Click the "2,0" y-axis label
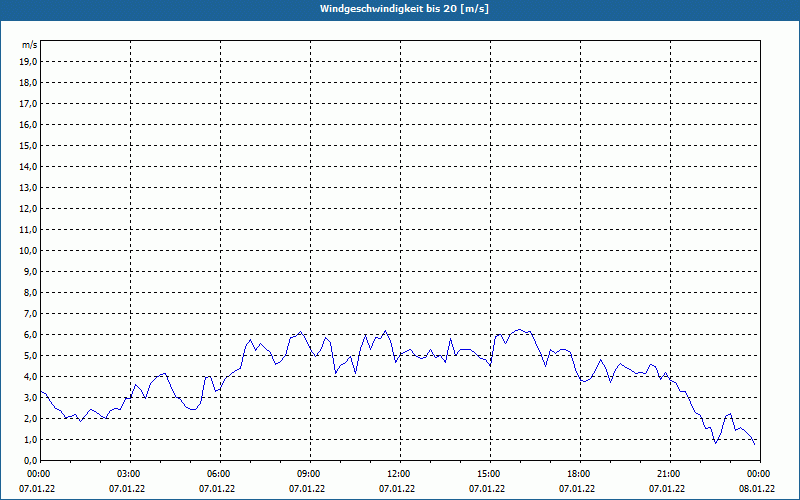 click(x=30, y=418)
